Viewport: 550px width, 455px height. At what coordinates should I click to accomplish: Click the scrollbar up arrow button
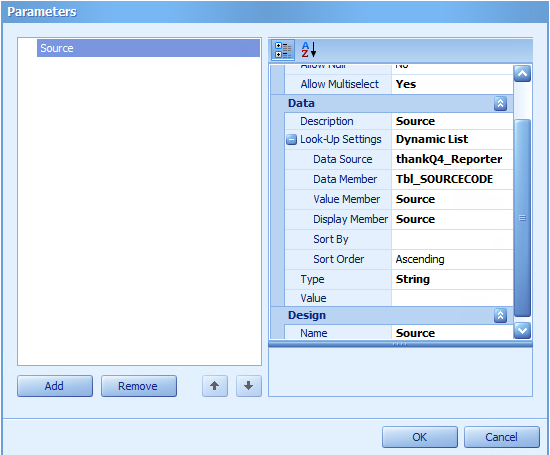[522, 74]
